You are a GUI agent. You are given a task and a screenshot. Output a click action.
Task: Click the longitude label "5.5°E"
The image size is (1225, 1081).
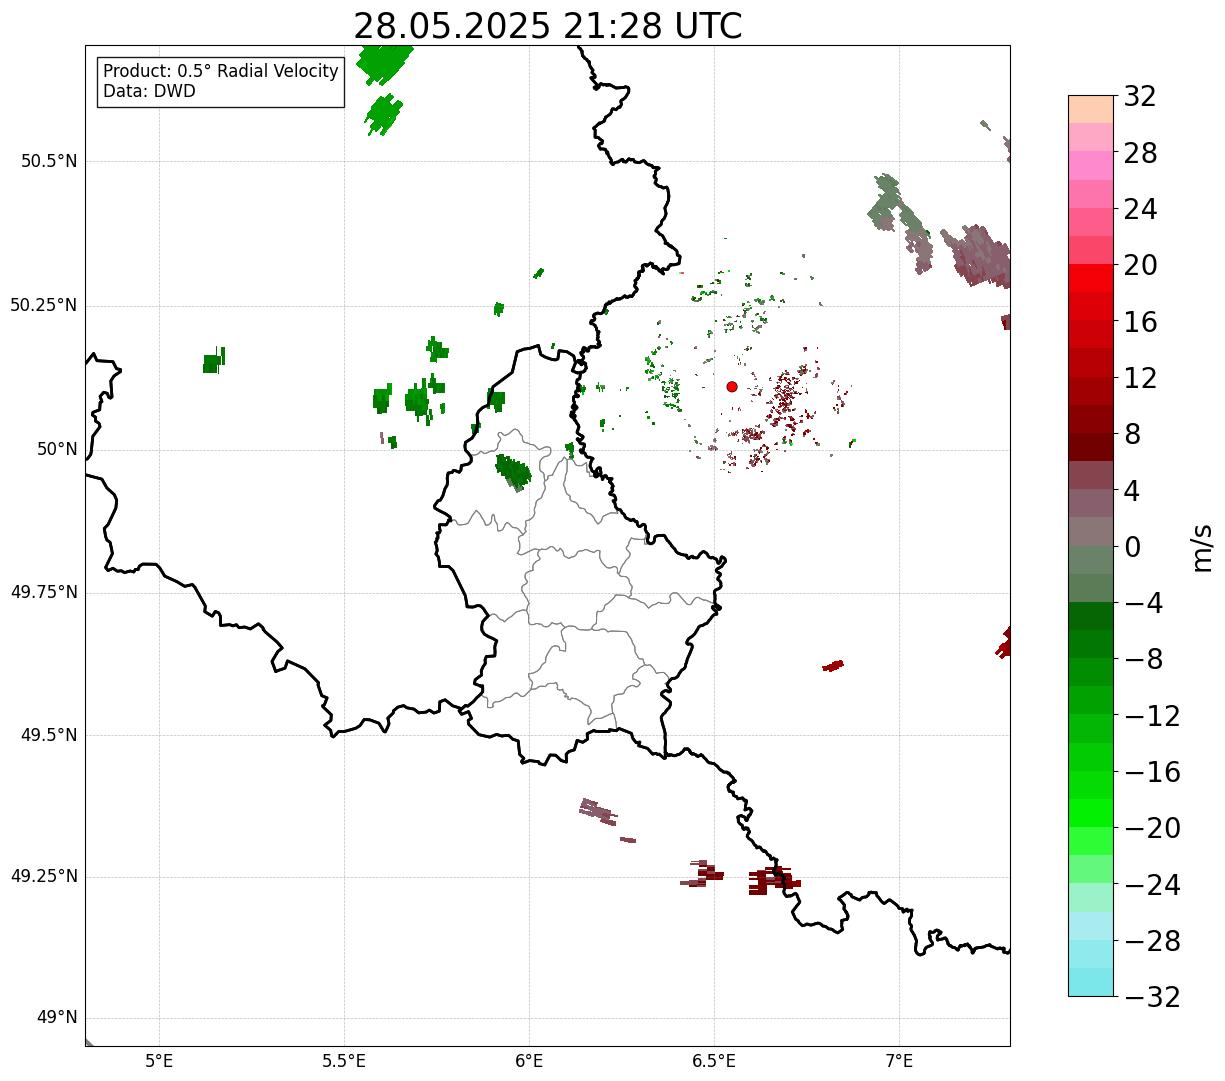[x=344, y=1060]
